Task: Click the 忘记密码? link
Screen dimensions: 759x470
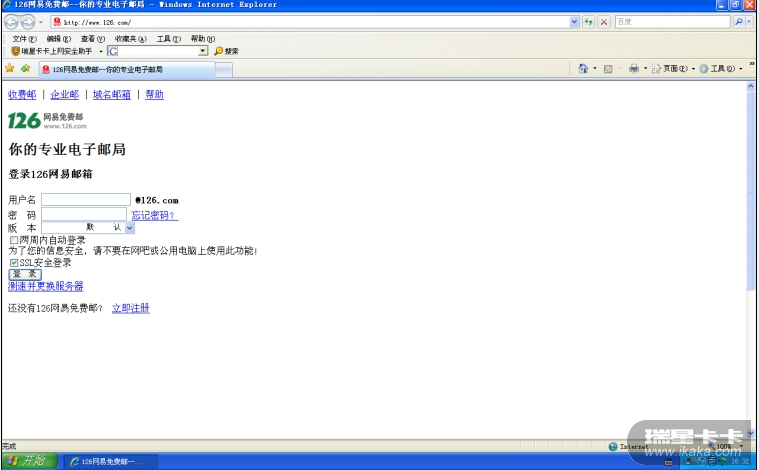Action: pos(155,215)
